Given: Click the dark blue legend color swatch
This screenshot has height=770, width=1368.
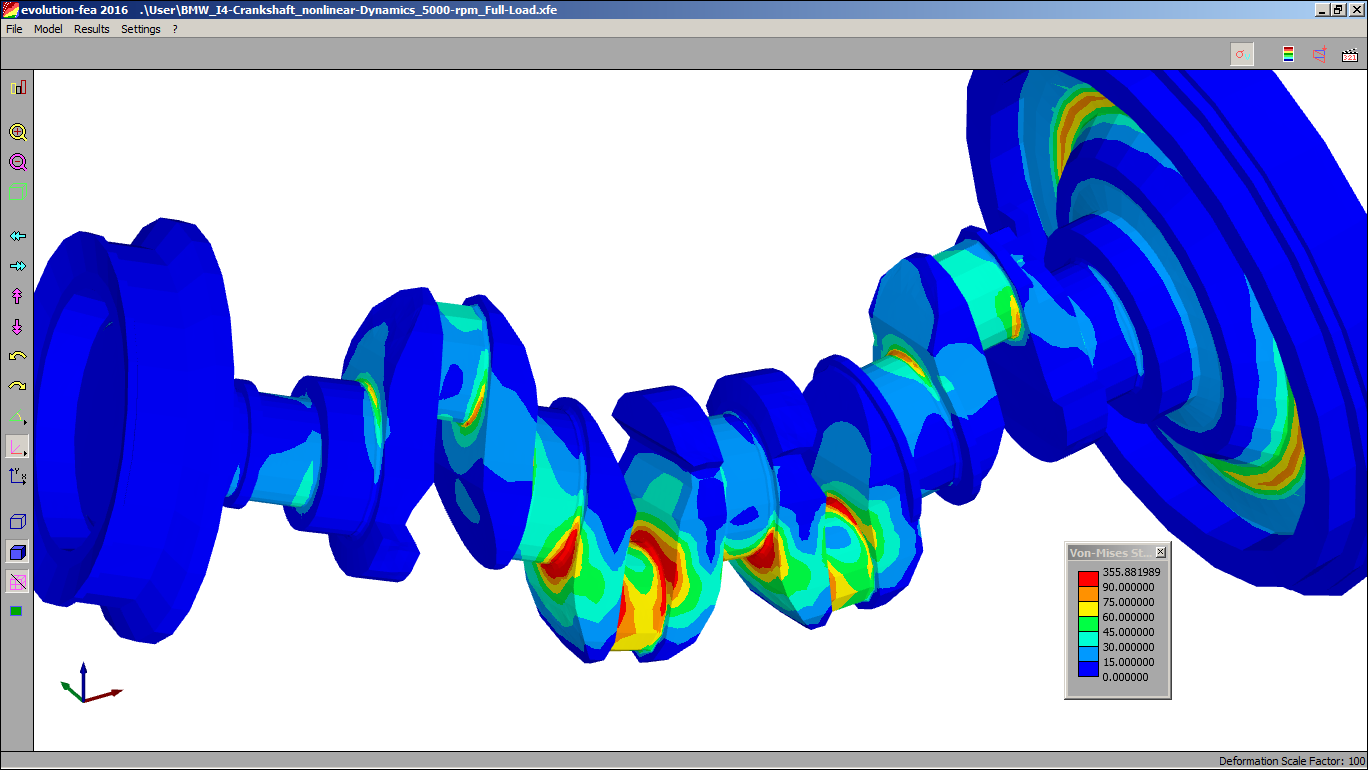Looking at the screenshot, I should (1088, 667).
